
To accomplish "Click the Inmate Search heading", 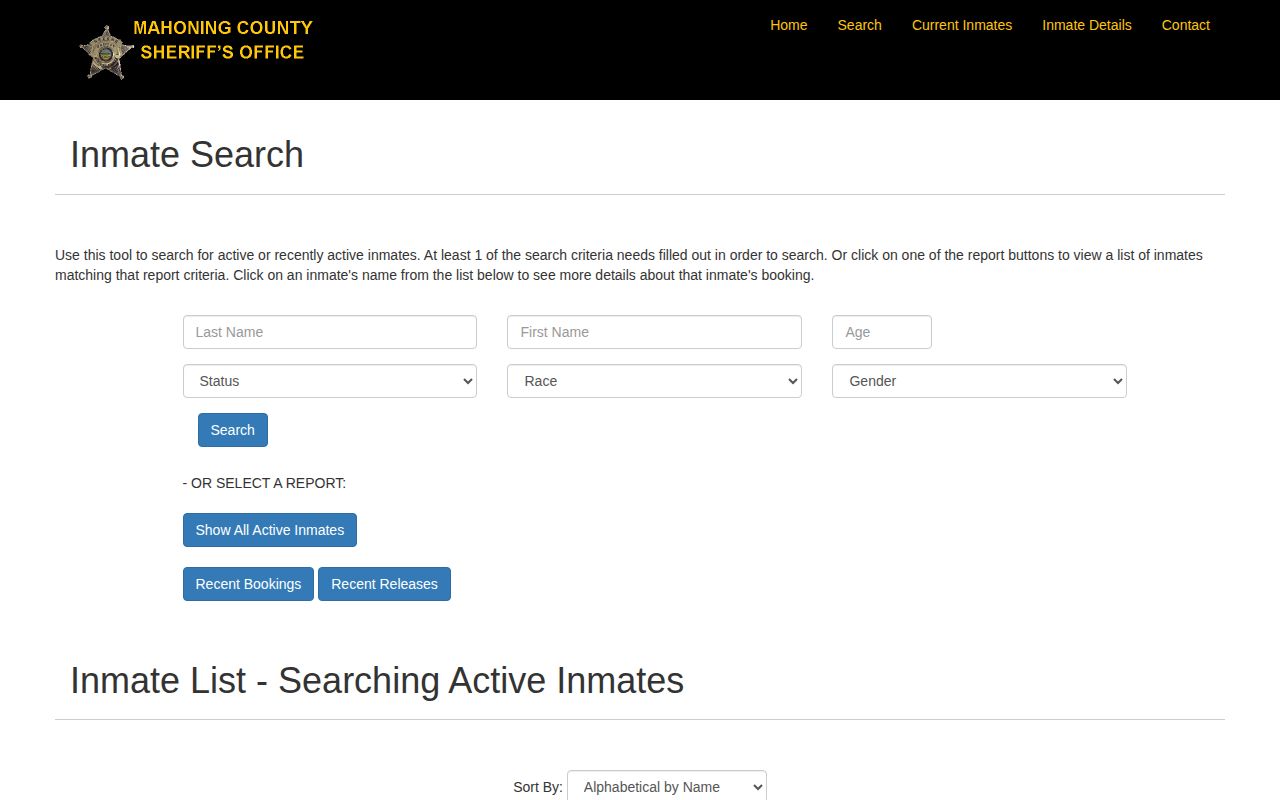I will (x=187, y=155).
